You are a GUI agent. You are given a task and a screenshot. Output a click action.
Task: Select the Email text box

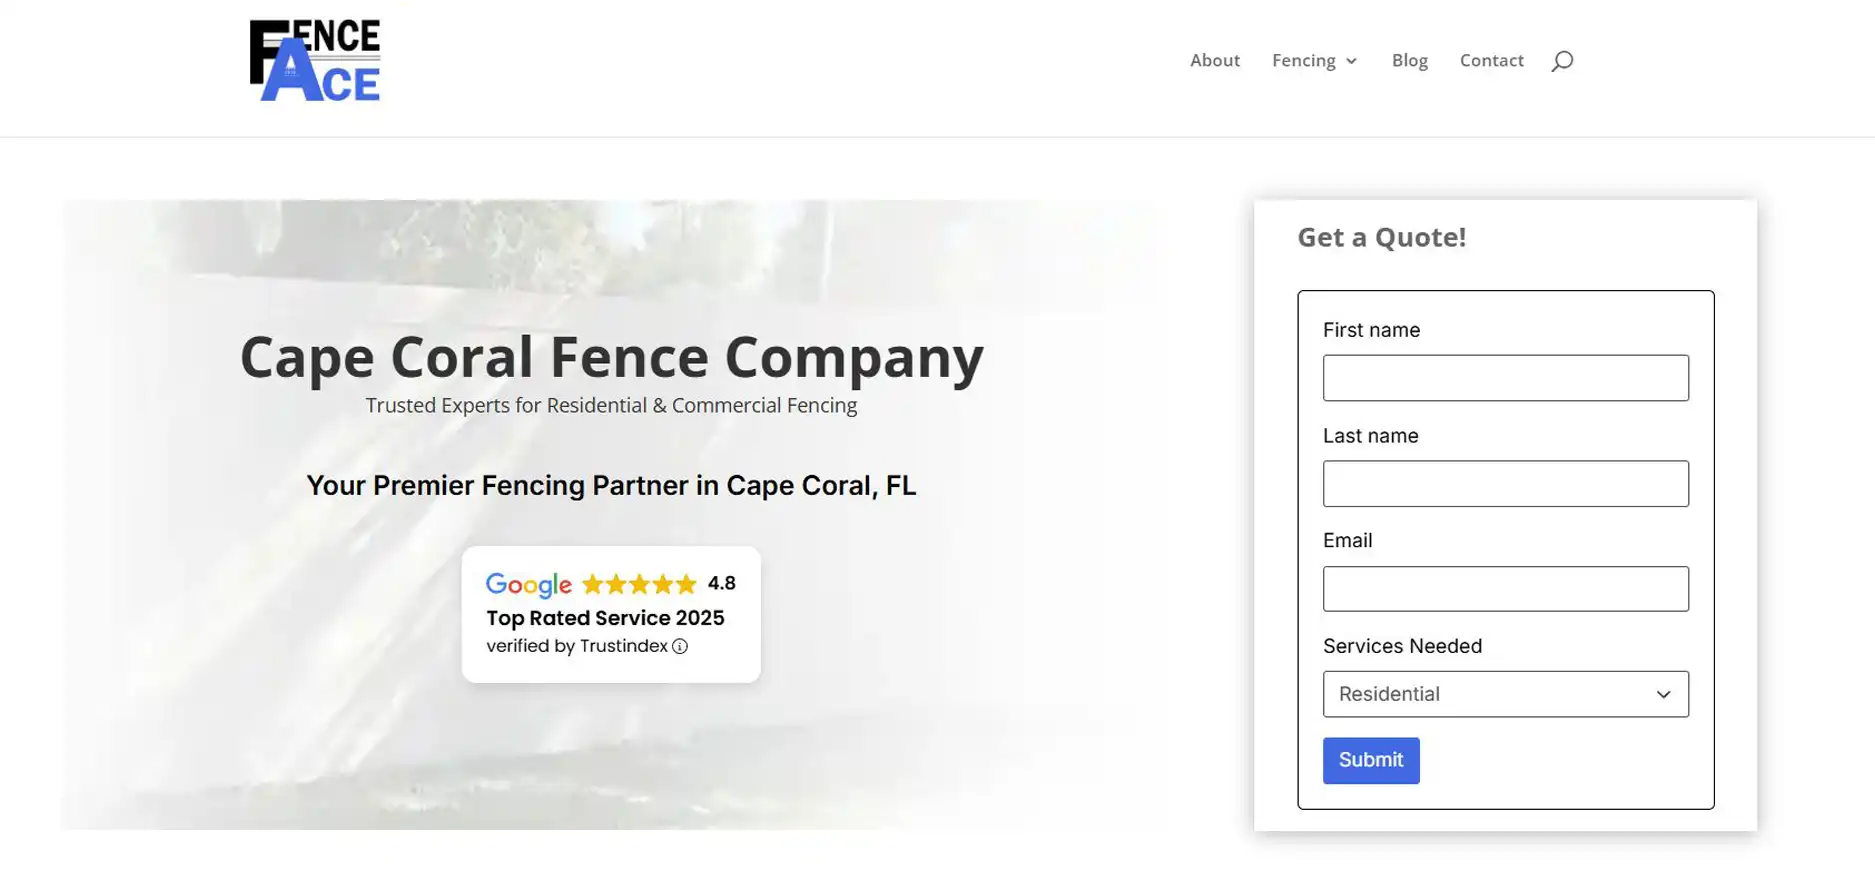point(1505,589)
